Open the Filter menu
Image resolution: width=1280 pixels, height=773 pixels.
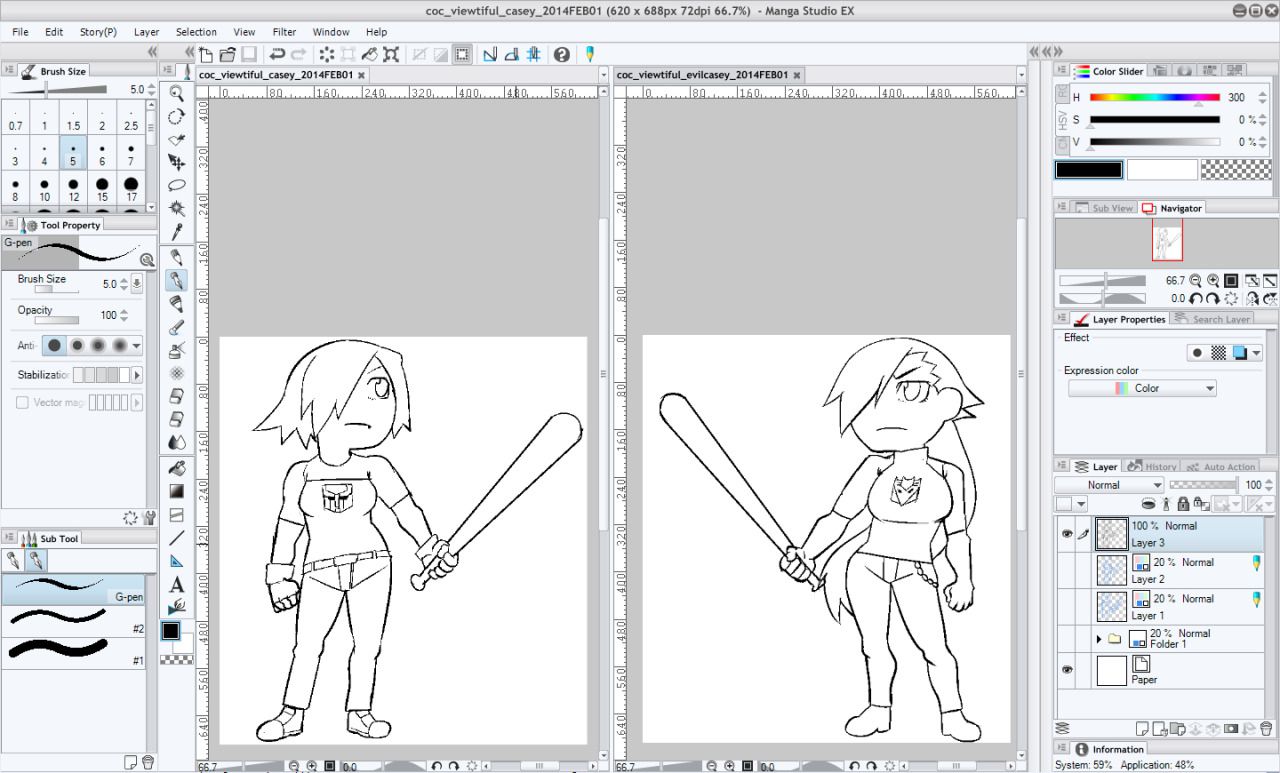(284, 32)
